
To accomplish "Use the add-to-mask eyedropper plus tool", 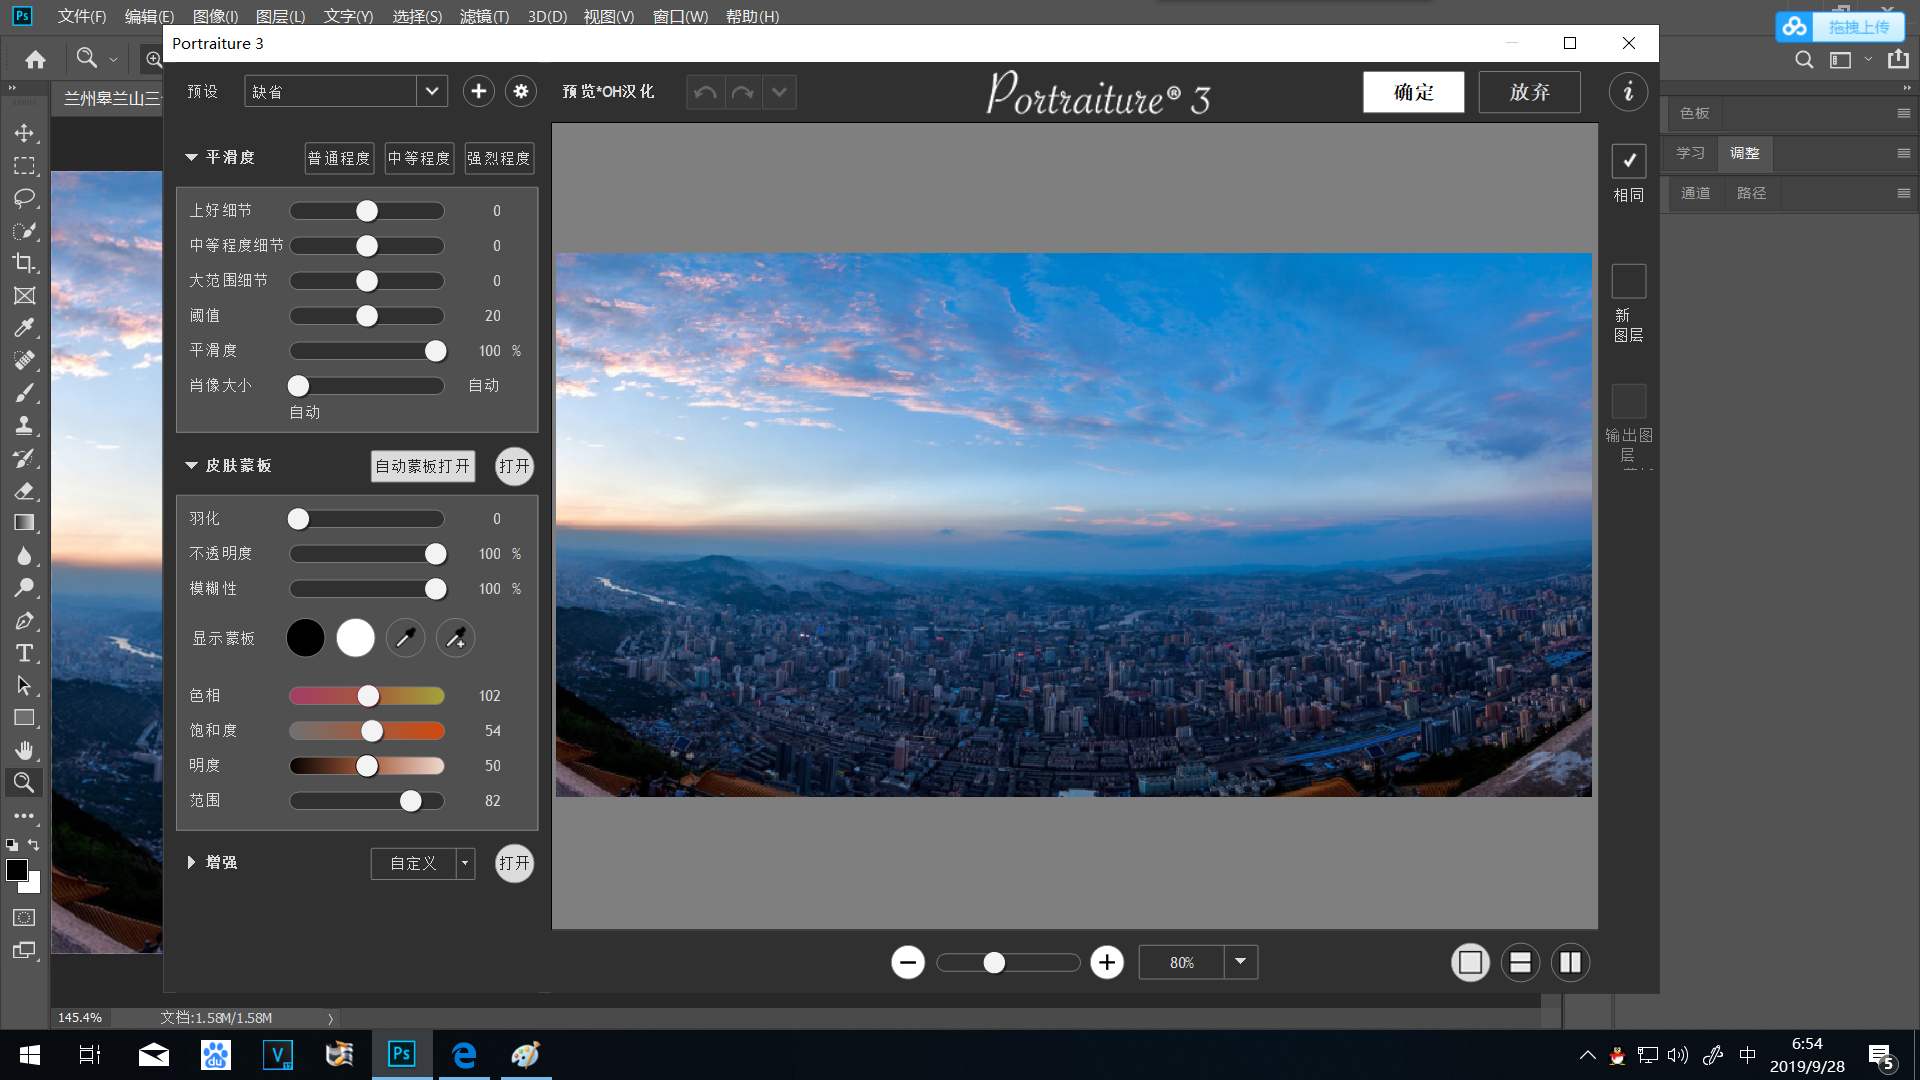I will click(455, 638).
